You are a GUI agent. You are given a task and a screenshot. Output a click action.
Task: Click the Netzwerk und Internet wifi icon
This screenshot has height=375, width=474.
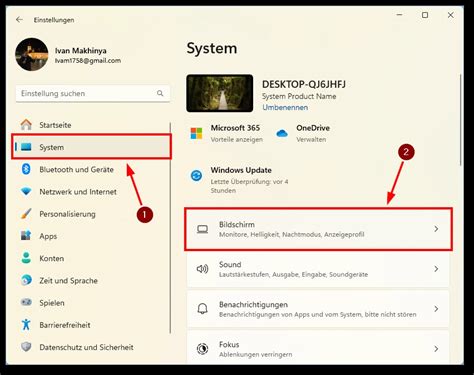[26, 192]
